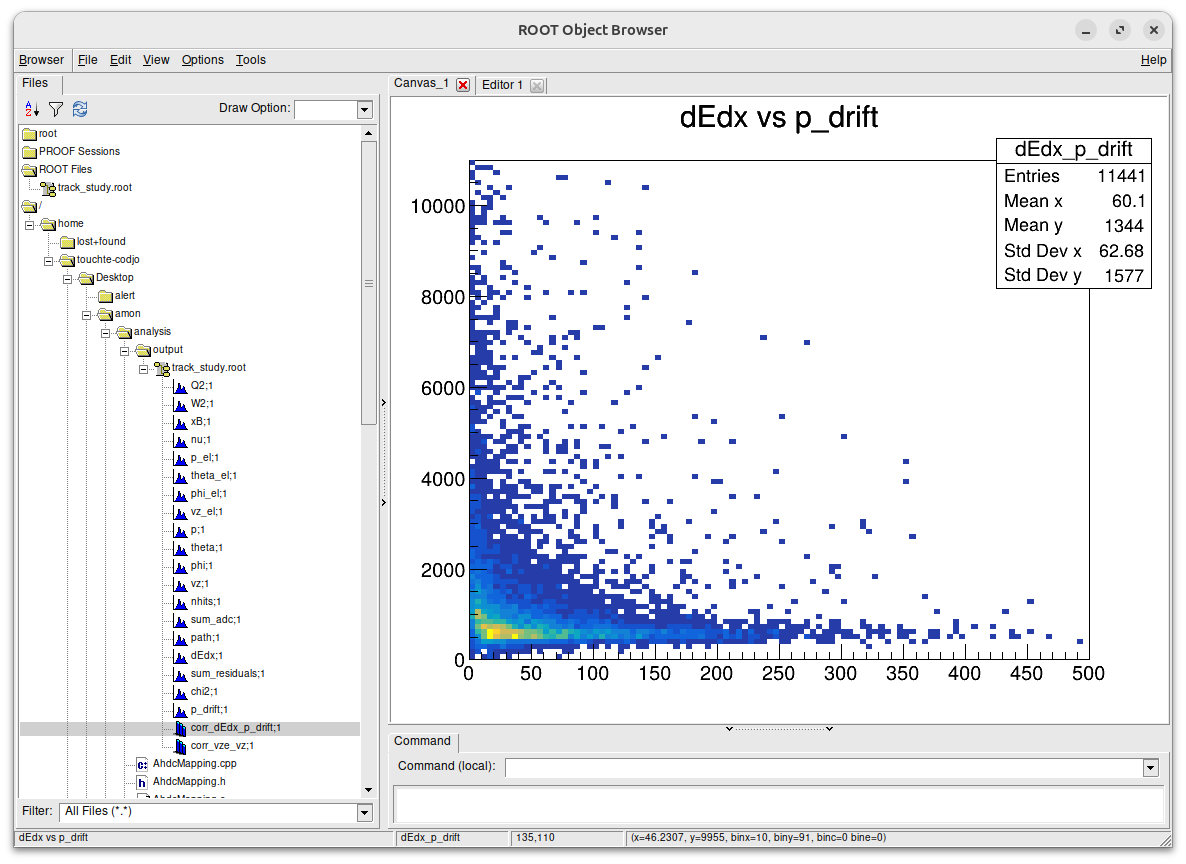Open the Options menu
The width and height of the screenshot is (1186, 864).
(203, 60)
